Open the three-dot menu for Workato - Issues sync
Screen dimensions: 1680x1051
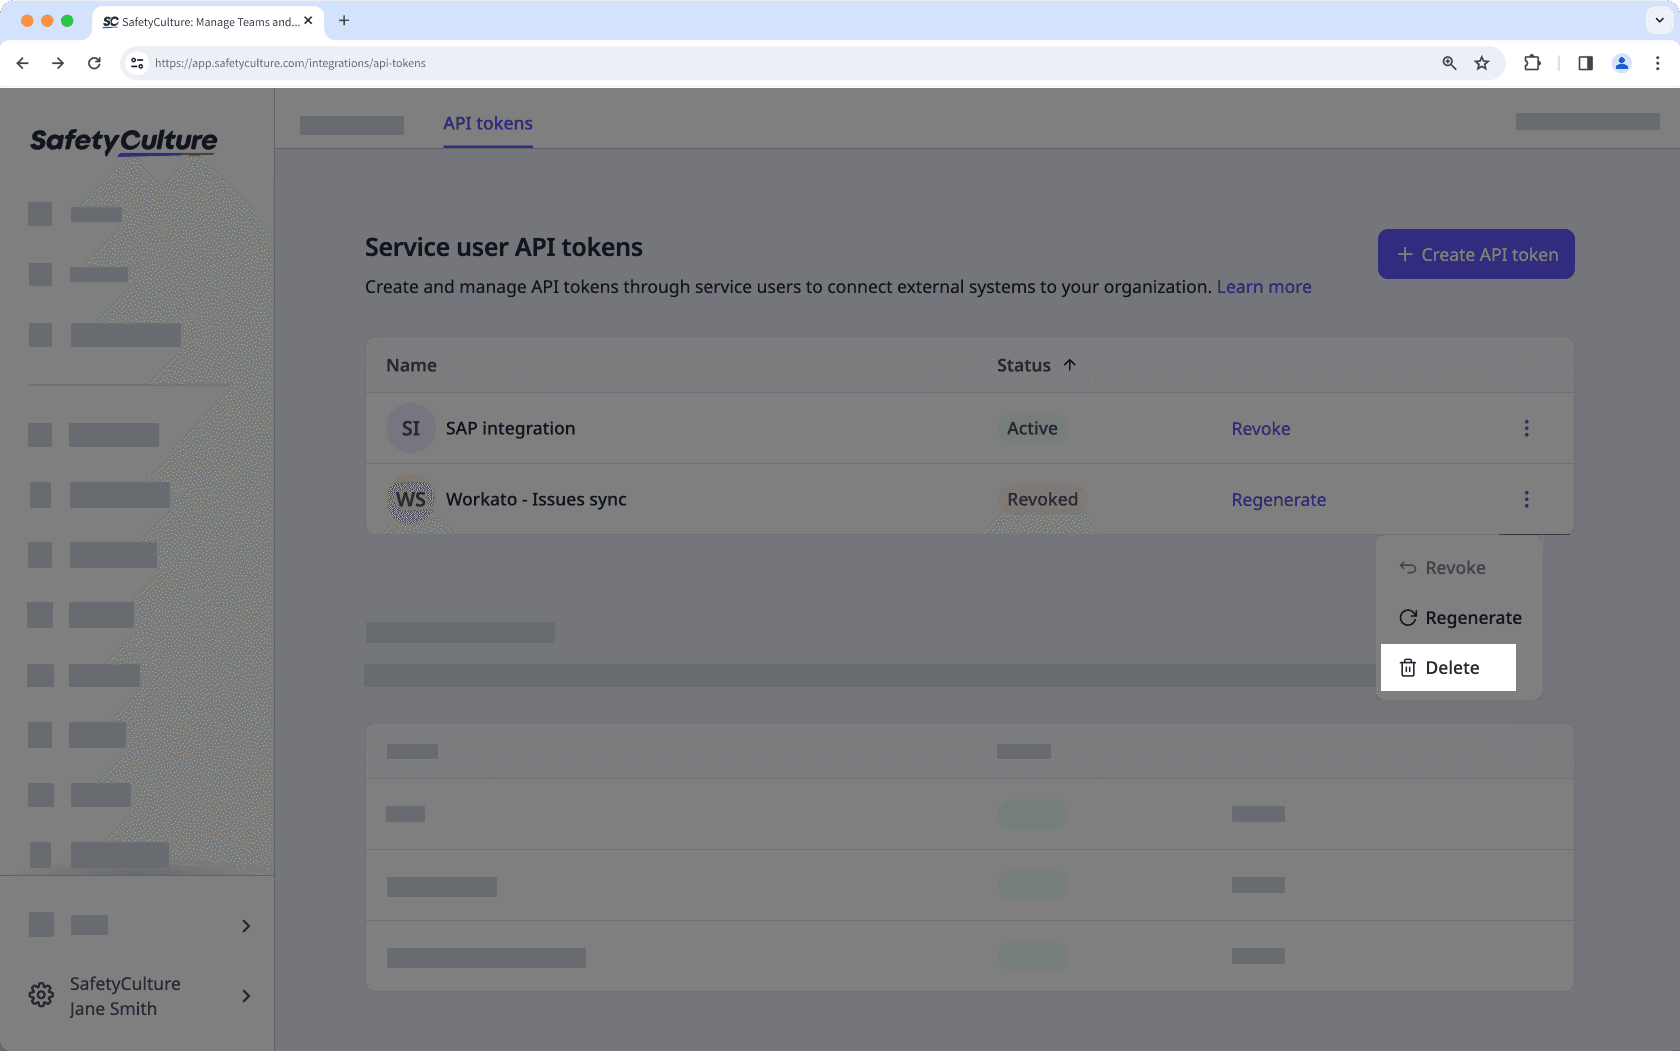tap(1526, 499)
